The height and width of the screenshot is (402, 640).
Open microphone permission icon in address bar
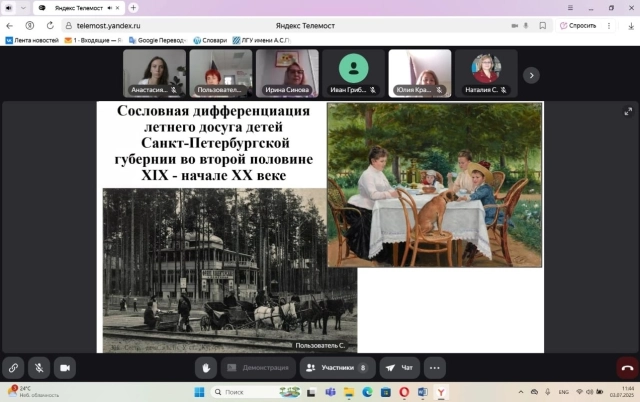tap(526, 26)
